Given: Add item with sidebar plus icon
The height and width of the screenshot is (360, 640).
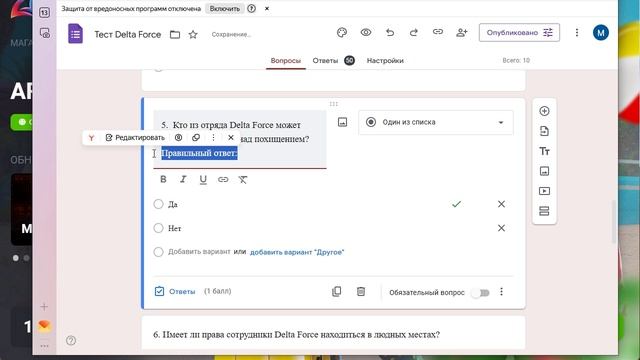Looking at the screenshot, I should click(x=44, y=307).
